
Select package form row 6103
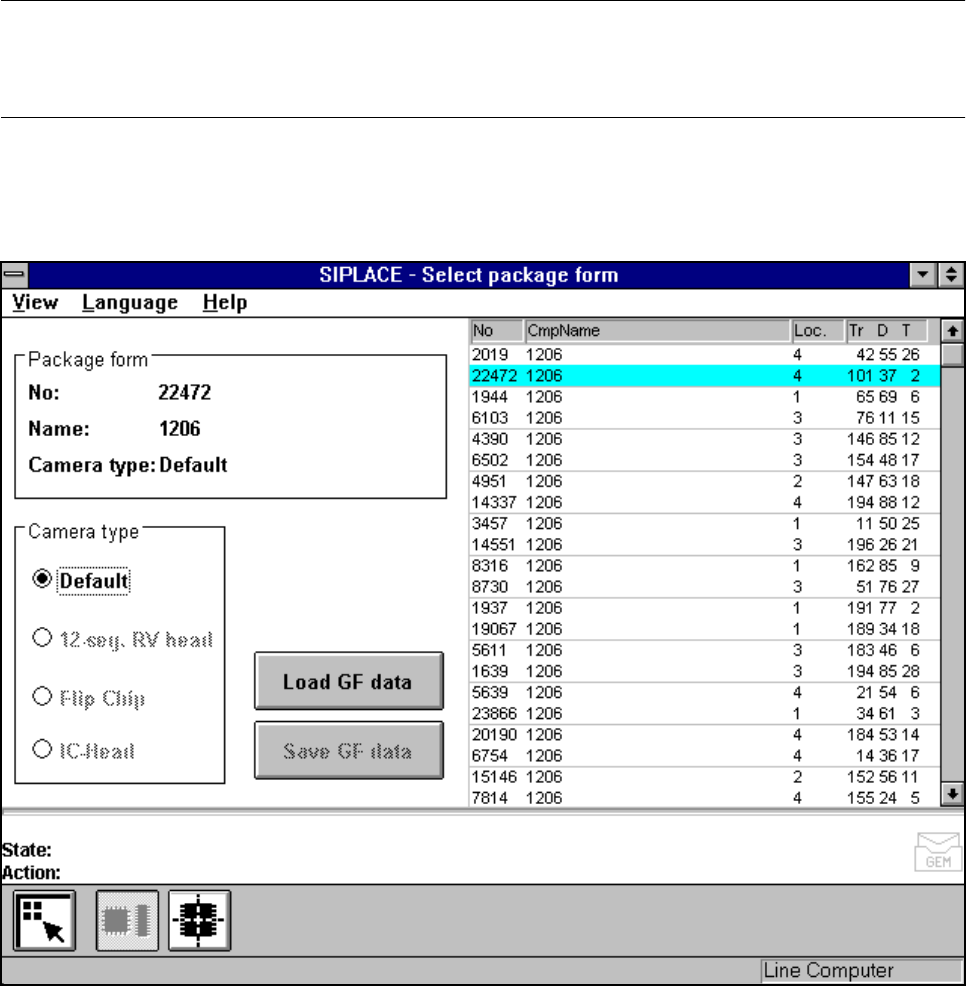pyautogui.click(x=704, y=418)
